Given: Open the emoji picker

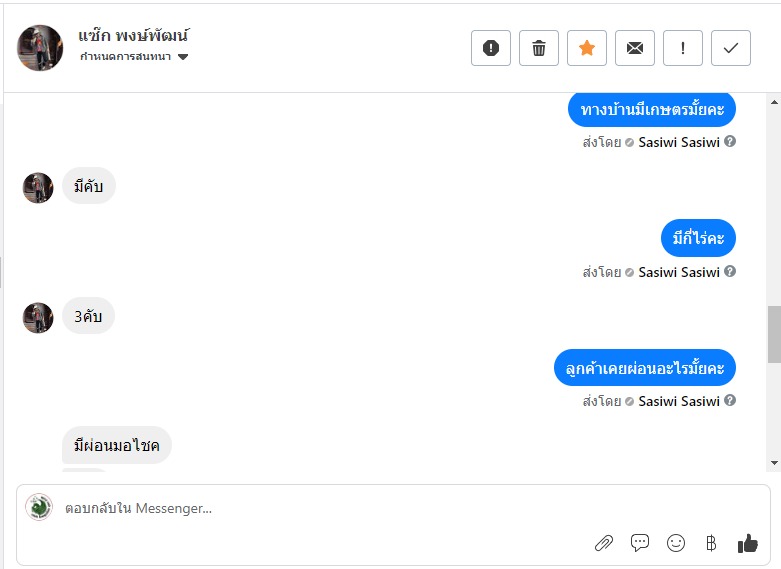Looking at the screenshot, I should (x=676, y=543).
